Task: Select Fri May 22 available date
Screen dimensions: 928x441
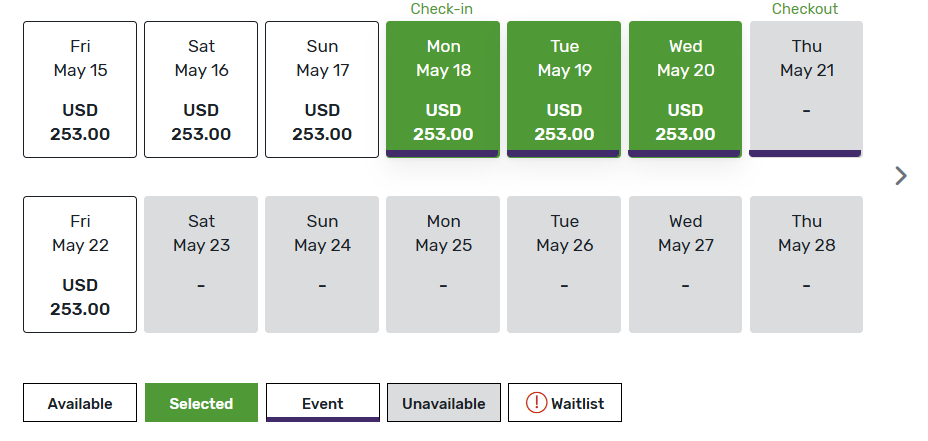Action: tap(80, 264)
